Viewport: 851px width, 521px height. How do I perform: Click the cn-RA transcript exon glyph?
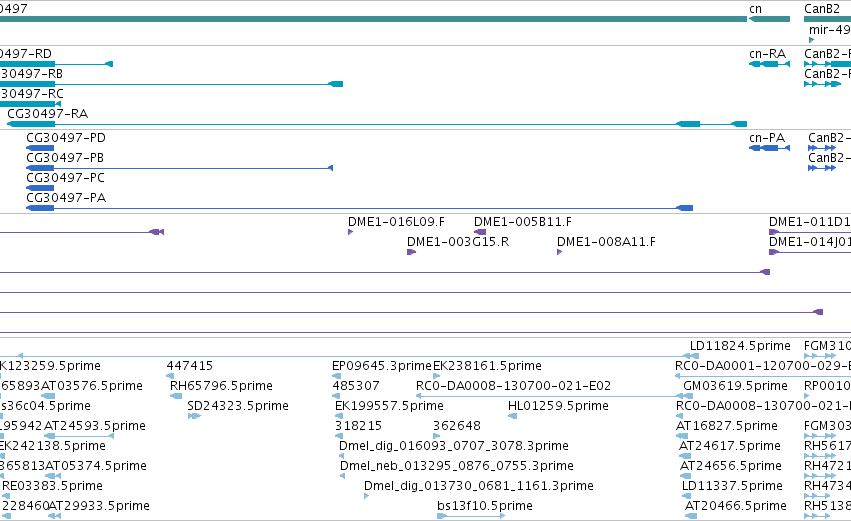(769, 64)
